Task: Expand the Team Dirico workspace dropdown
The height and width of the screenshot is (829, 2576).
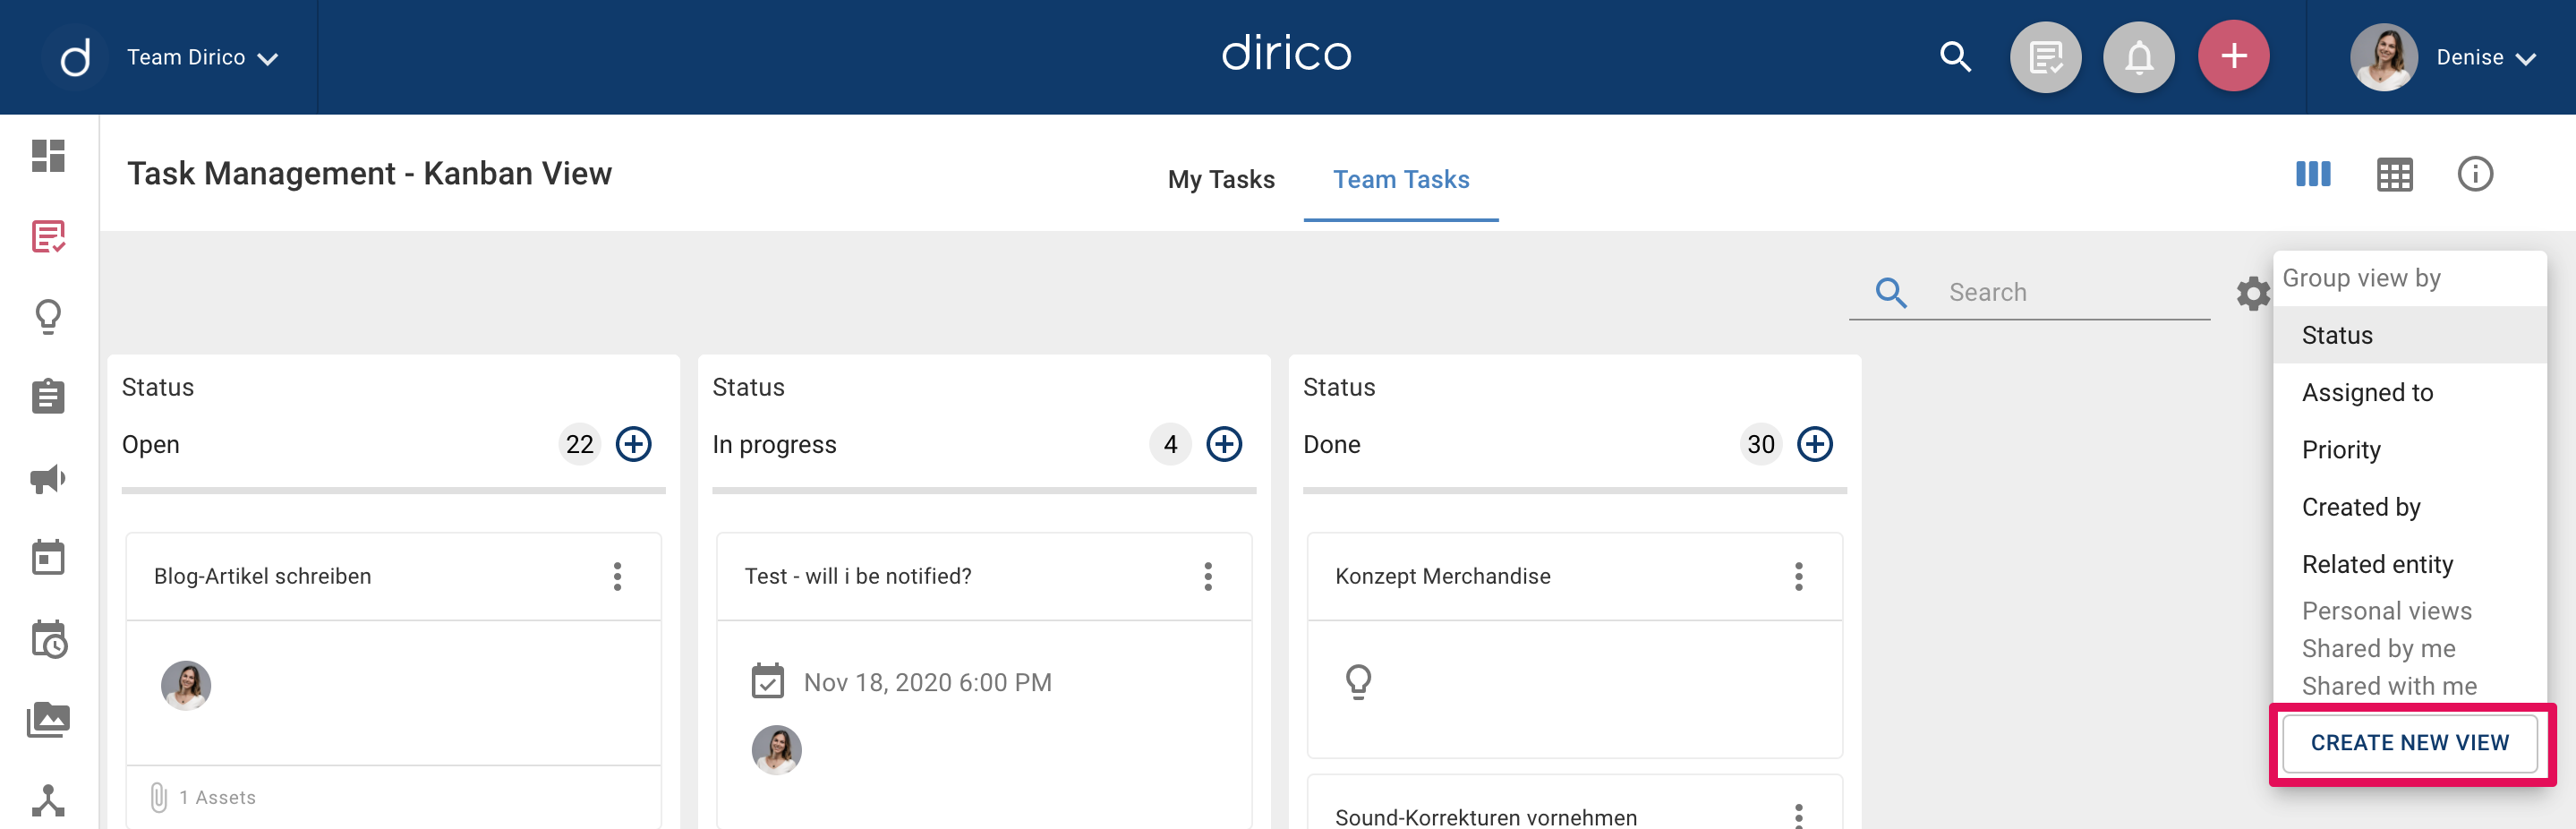Action: click(x=203, y=58)
